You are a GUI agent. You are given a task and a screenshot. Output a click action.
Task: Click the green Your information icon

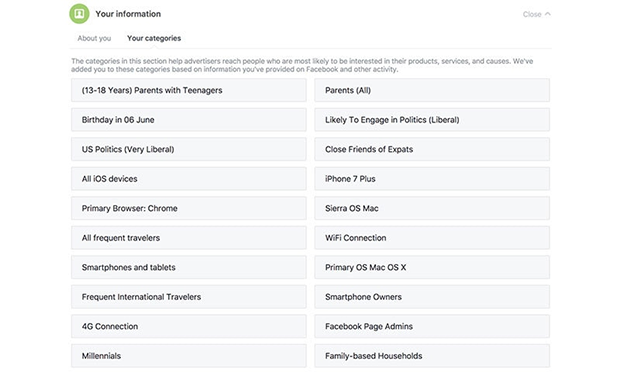(x=79, y=14)
